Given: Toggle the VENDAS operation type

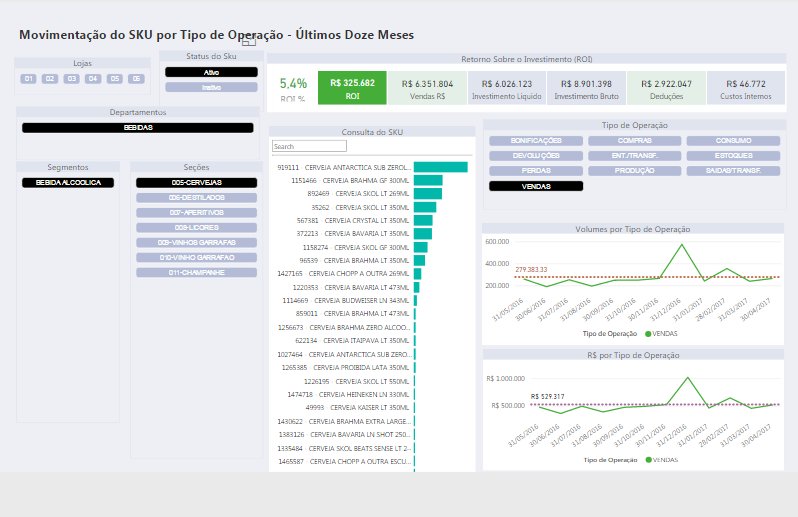Looking at the screenshot, I should click(536, 186).
